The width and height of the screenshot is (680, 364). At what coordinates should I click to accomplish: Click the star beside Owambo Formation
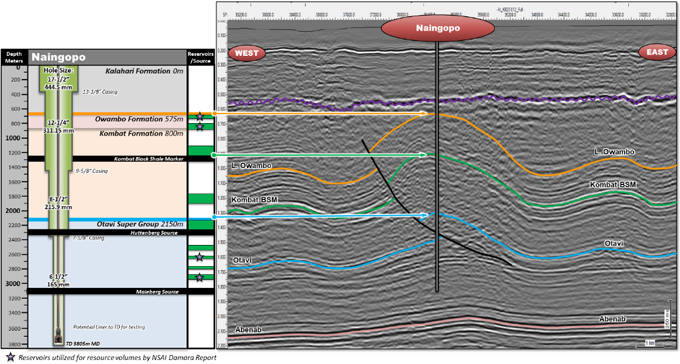pos(199,116)
